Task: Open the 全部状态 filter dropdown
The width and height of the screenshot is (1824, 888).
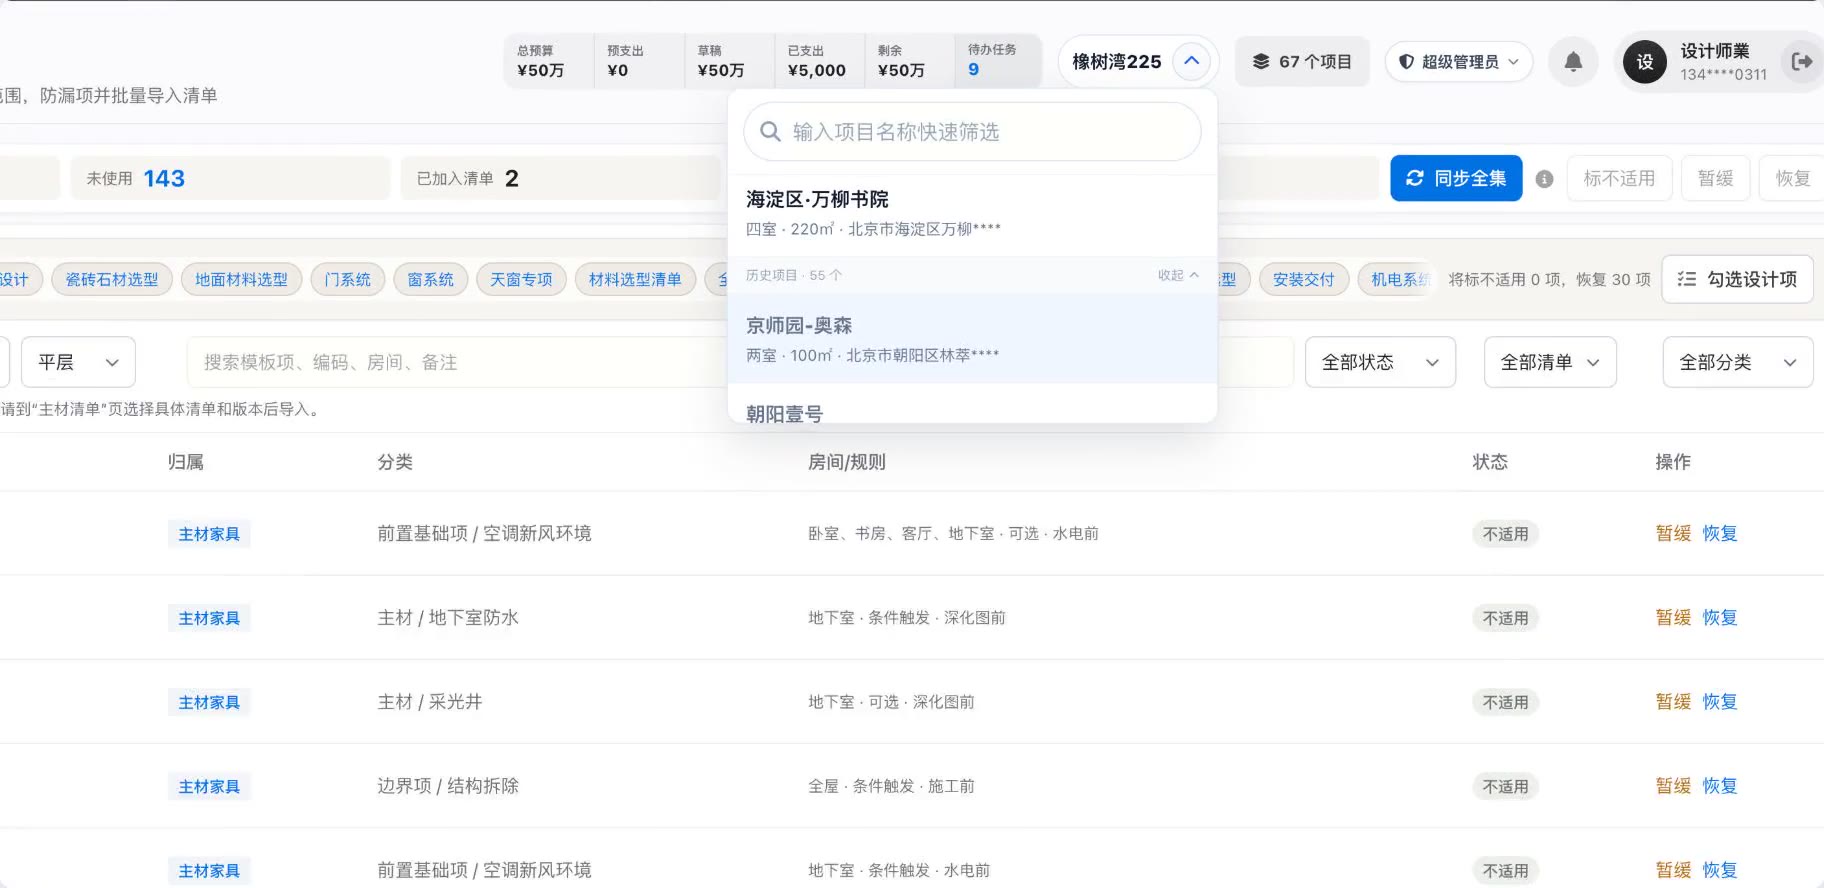Action: point(1380,362)
